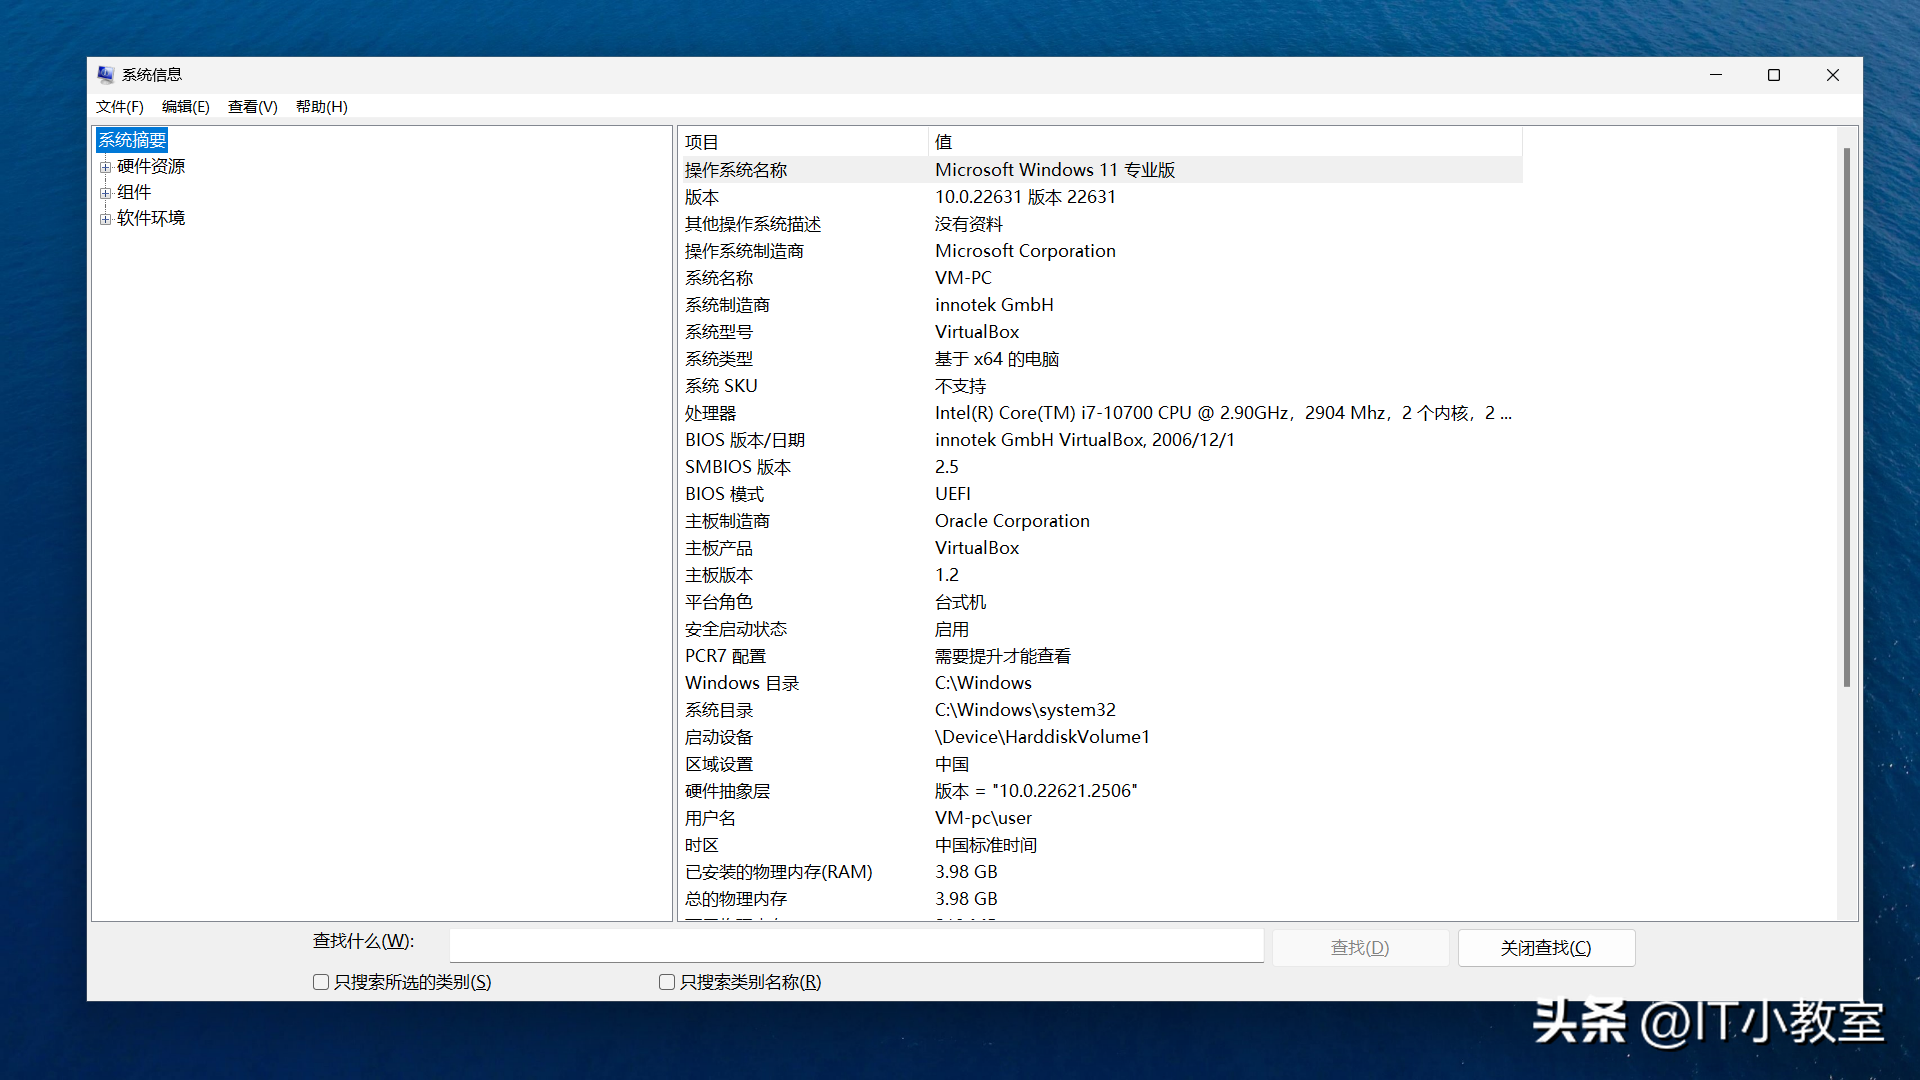Image resolution: width=1920 pixels, height=1080 pixels.
Task: Select the BIOS 版本/日期 row
Action: coord(1101,440)
